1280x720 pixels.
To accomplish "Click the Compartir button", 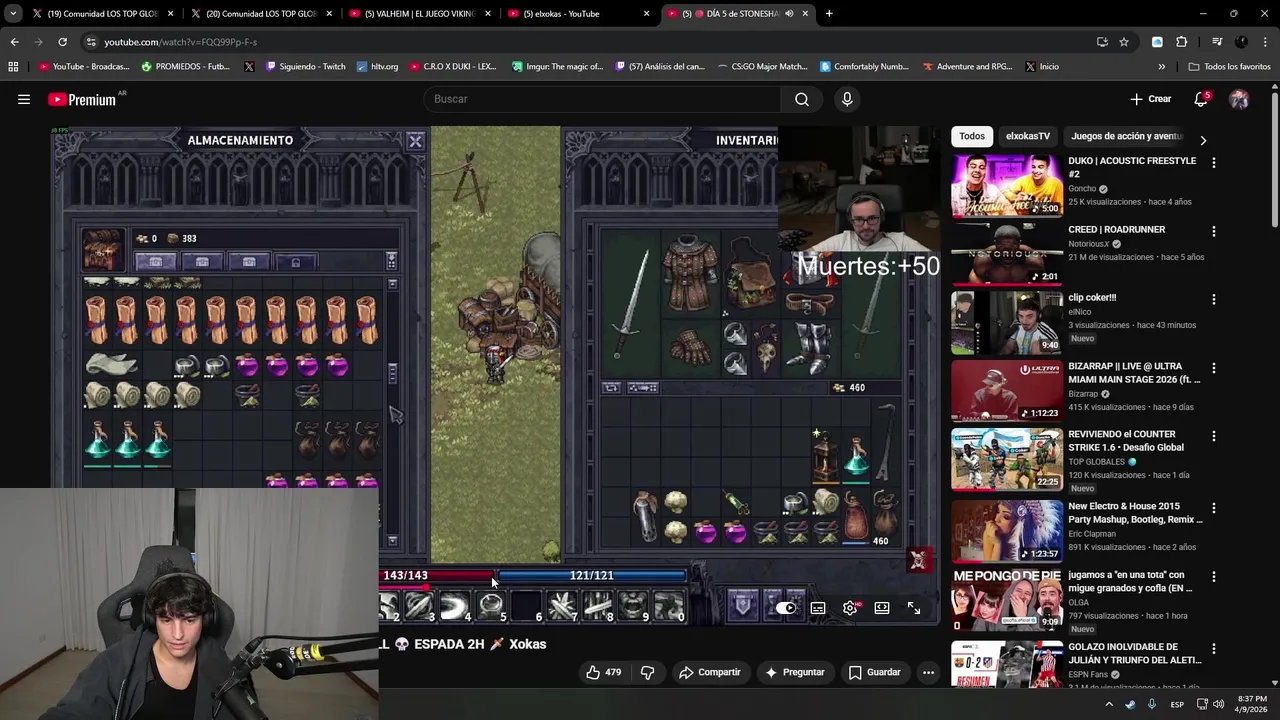I will (x=710, y=672).
